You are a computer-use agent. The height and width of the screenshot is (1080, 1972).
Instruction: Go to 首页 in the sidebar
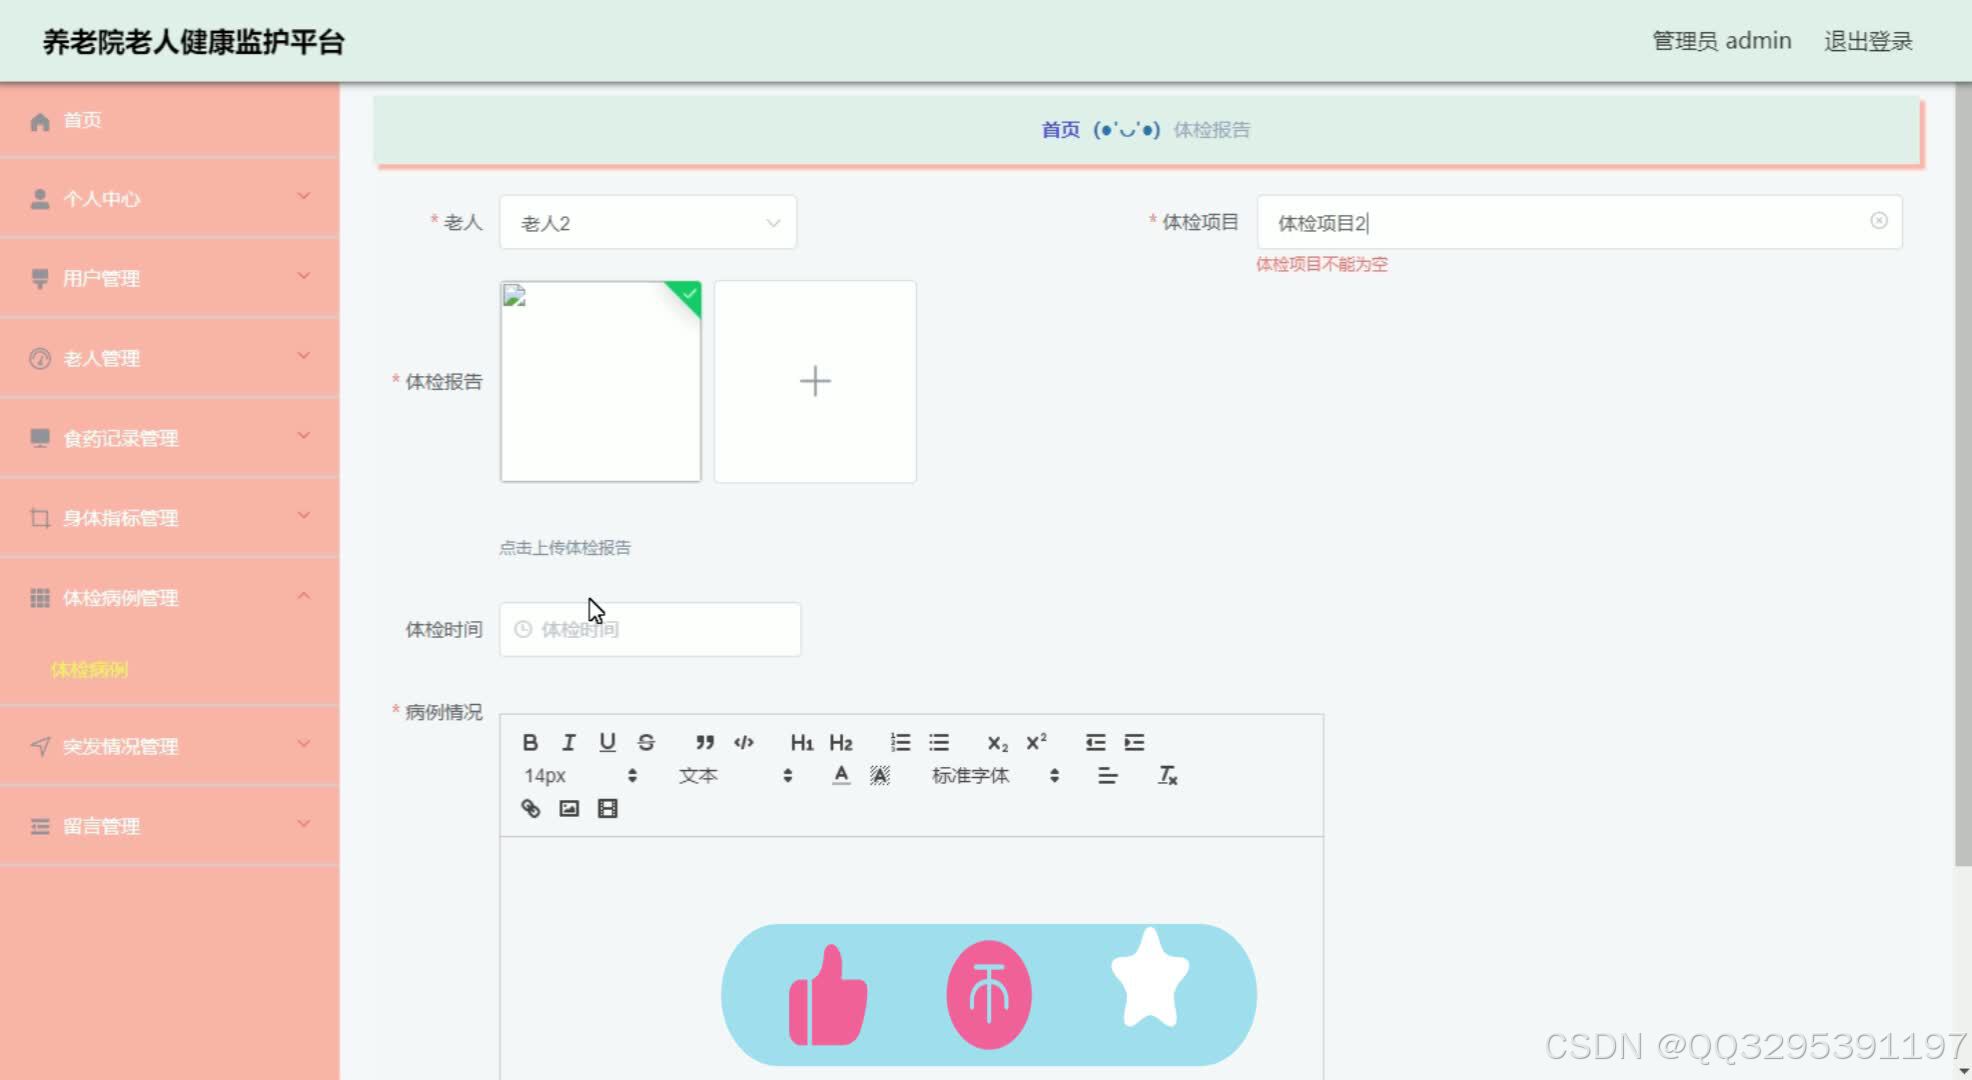(x=169, y=120)
